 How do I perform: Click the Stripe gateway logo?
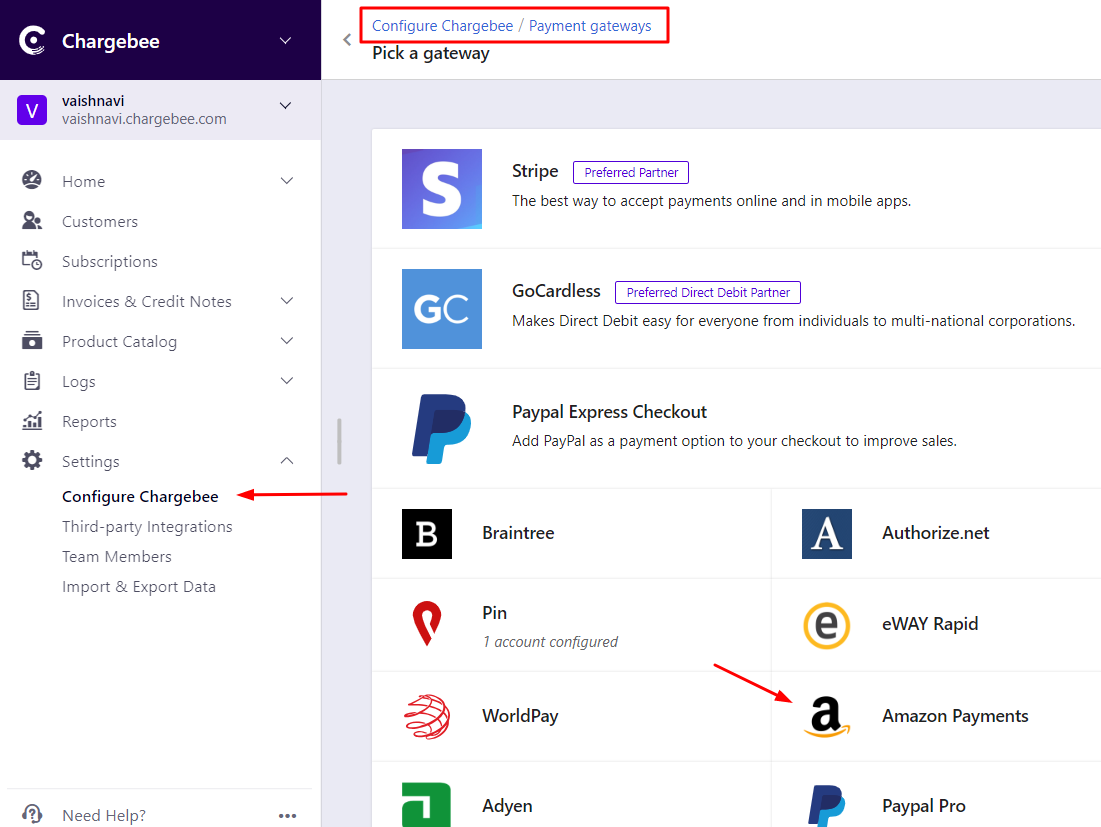pos(441,189)
